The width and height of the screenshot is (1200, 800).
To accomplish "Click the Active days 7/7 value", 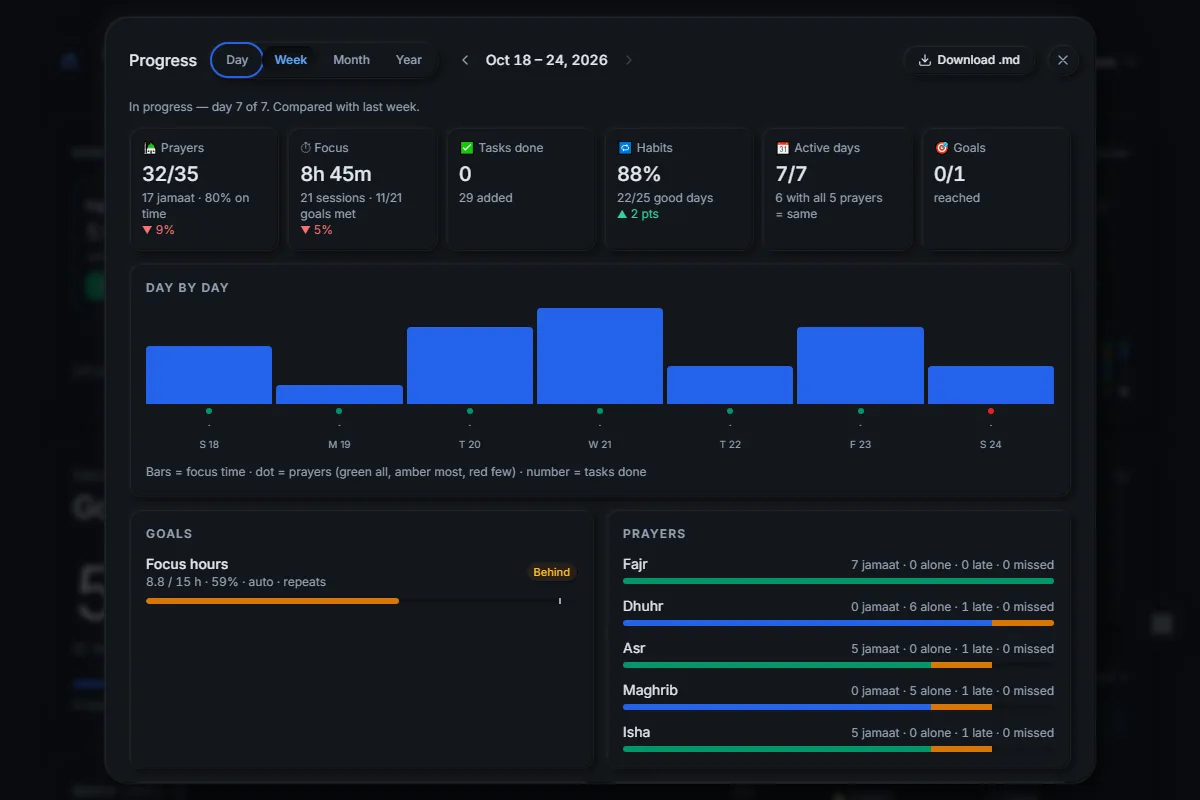I will click(792, 174).
